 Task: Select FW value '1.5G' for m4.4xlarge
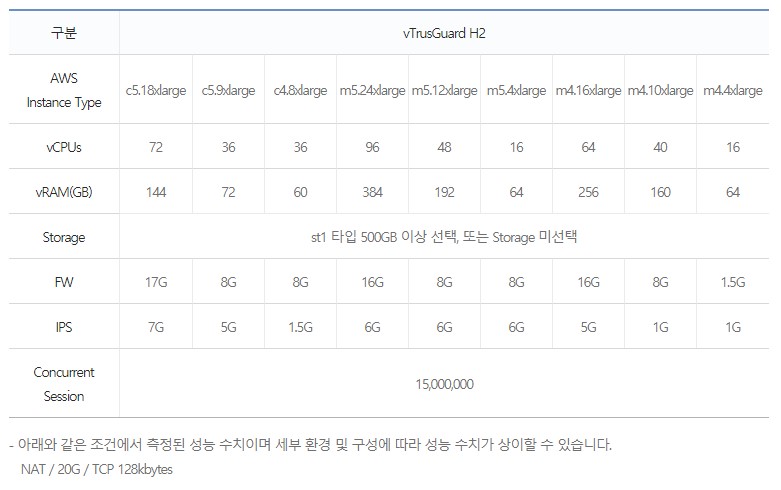pyautogui.click(x=733, y=282)
